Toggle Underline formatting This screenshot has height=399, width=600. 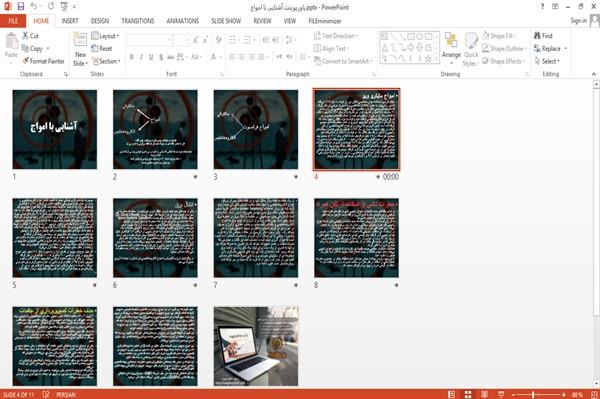point(151,57)
